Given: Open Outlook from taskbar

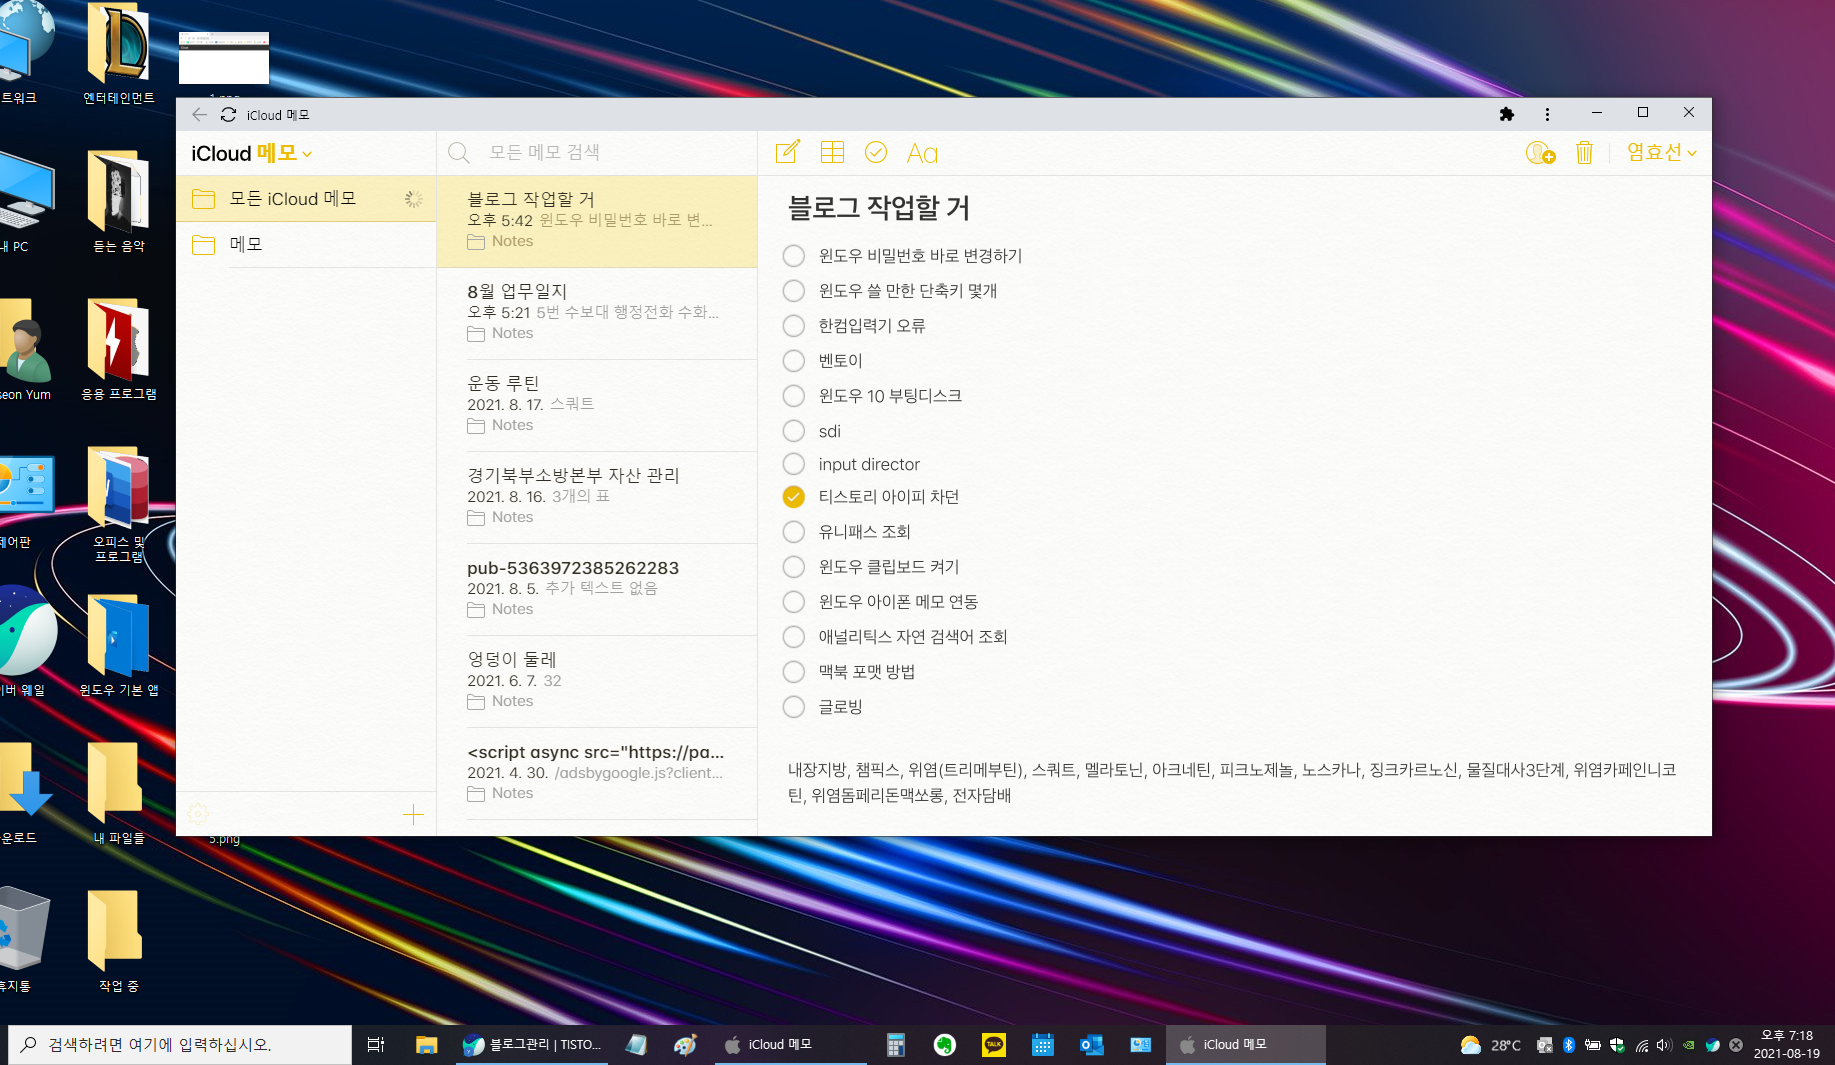Looking at the screenshot, I should point(1091,1045).
